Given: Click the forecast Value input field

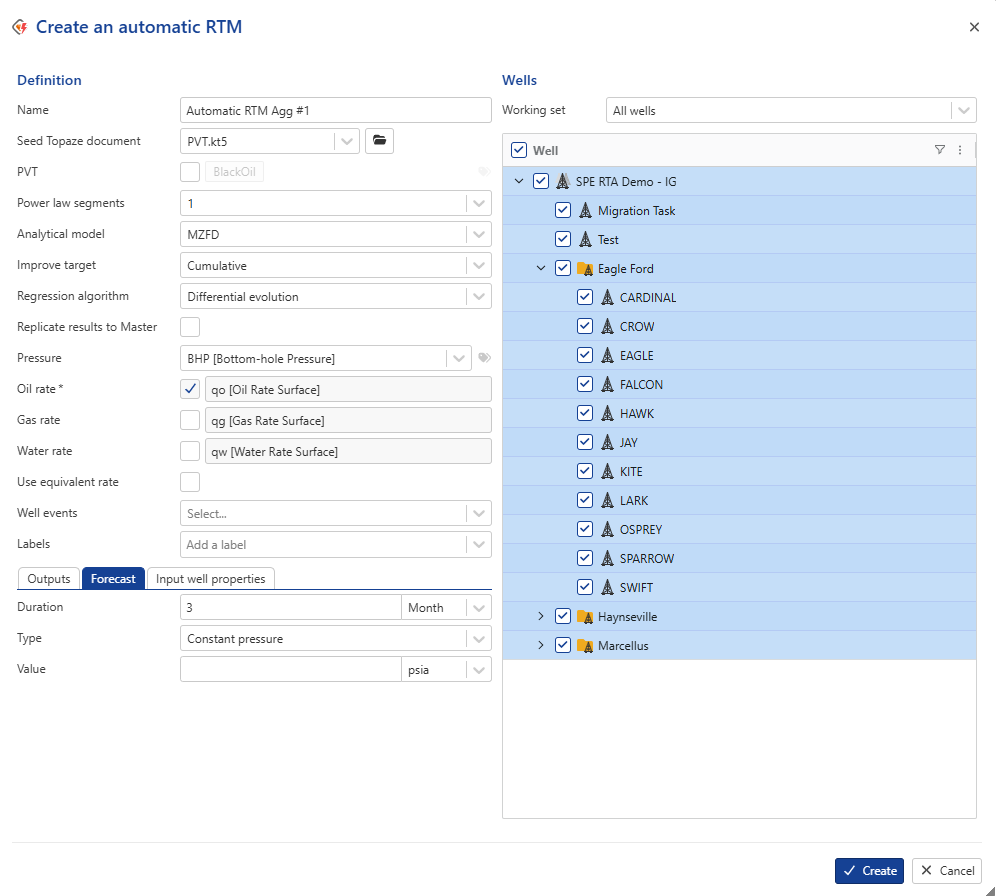Looking at the screenshot, I should tap(291, 669).
